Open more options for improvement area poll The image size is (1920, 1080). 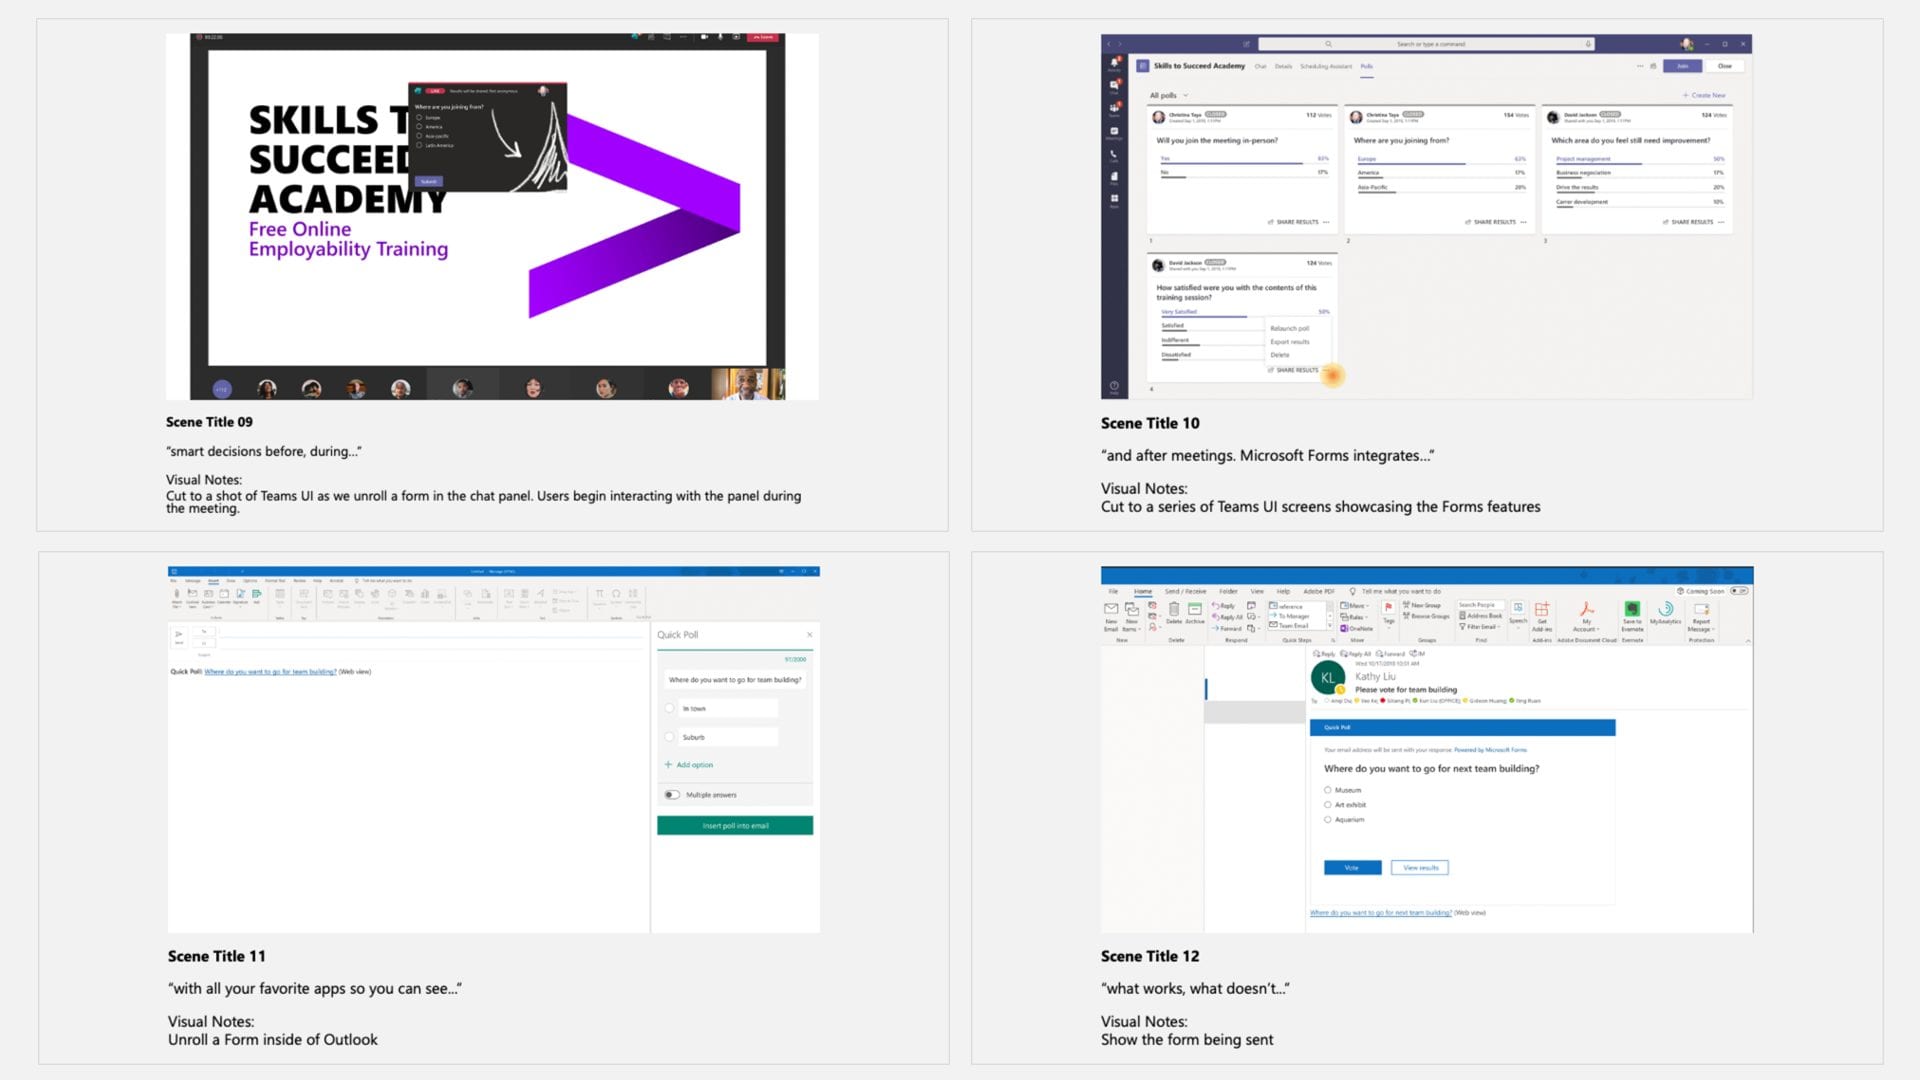[x=1721, y=222]
